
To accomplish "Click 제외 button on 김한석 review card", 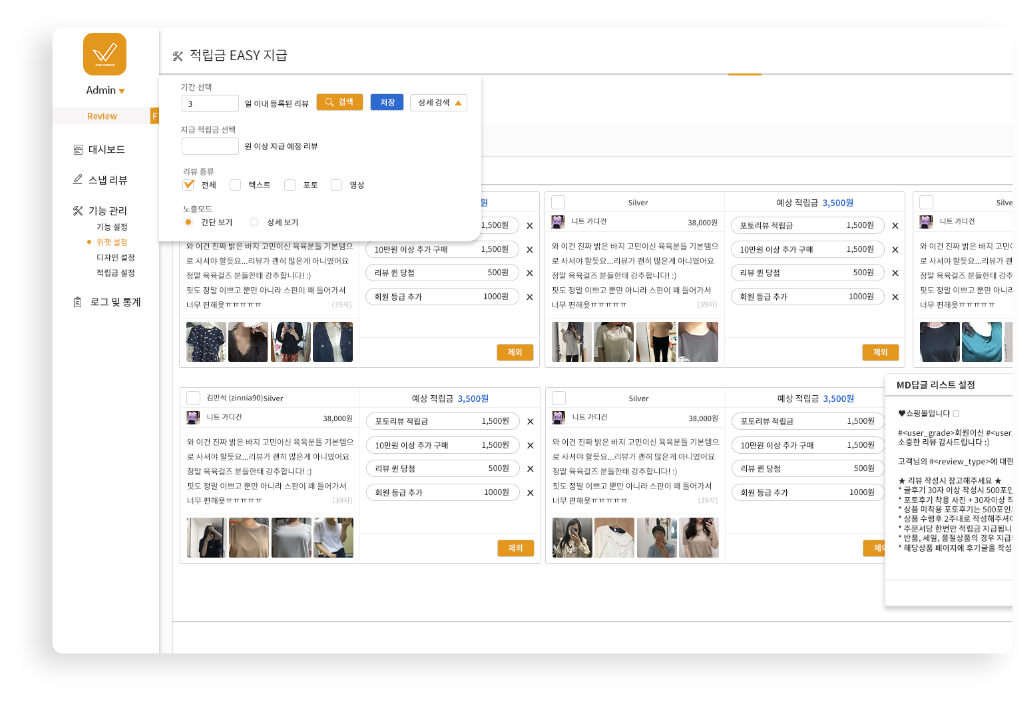I will tap(515, 548).
